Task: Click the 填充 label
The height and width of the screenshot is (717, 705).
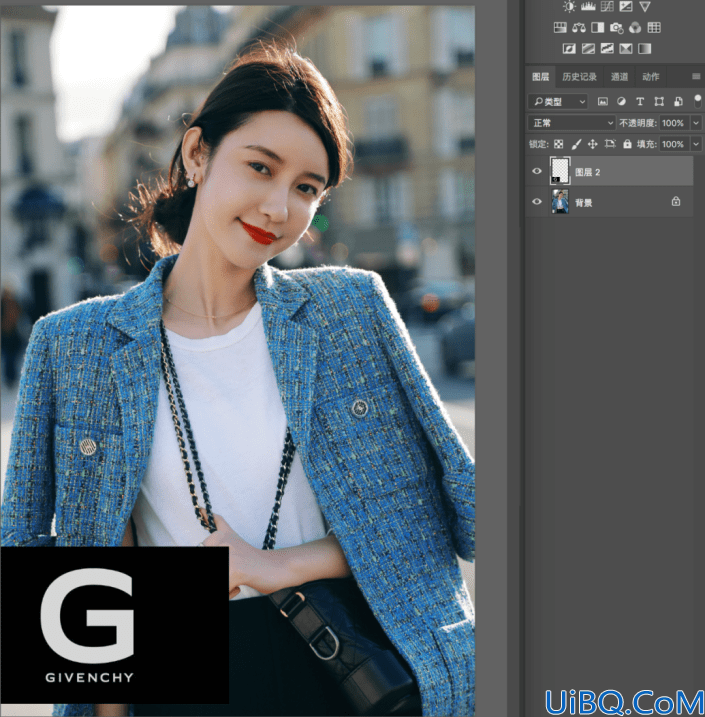Action: [x=646, y=144]
